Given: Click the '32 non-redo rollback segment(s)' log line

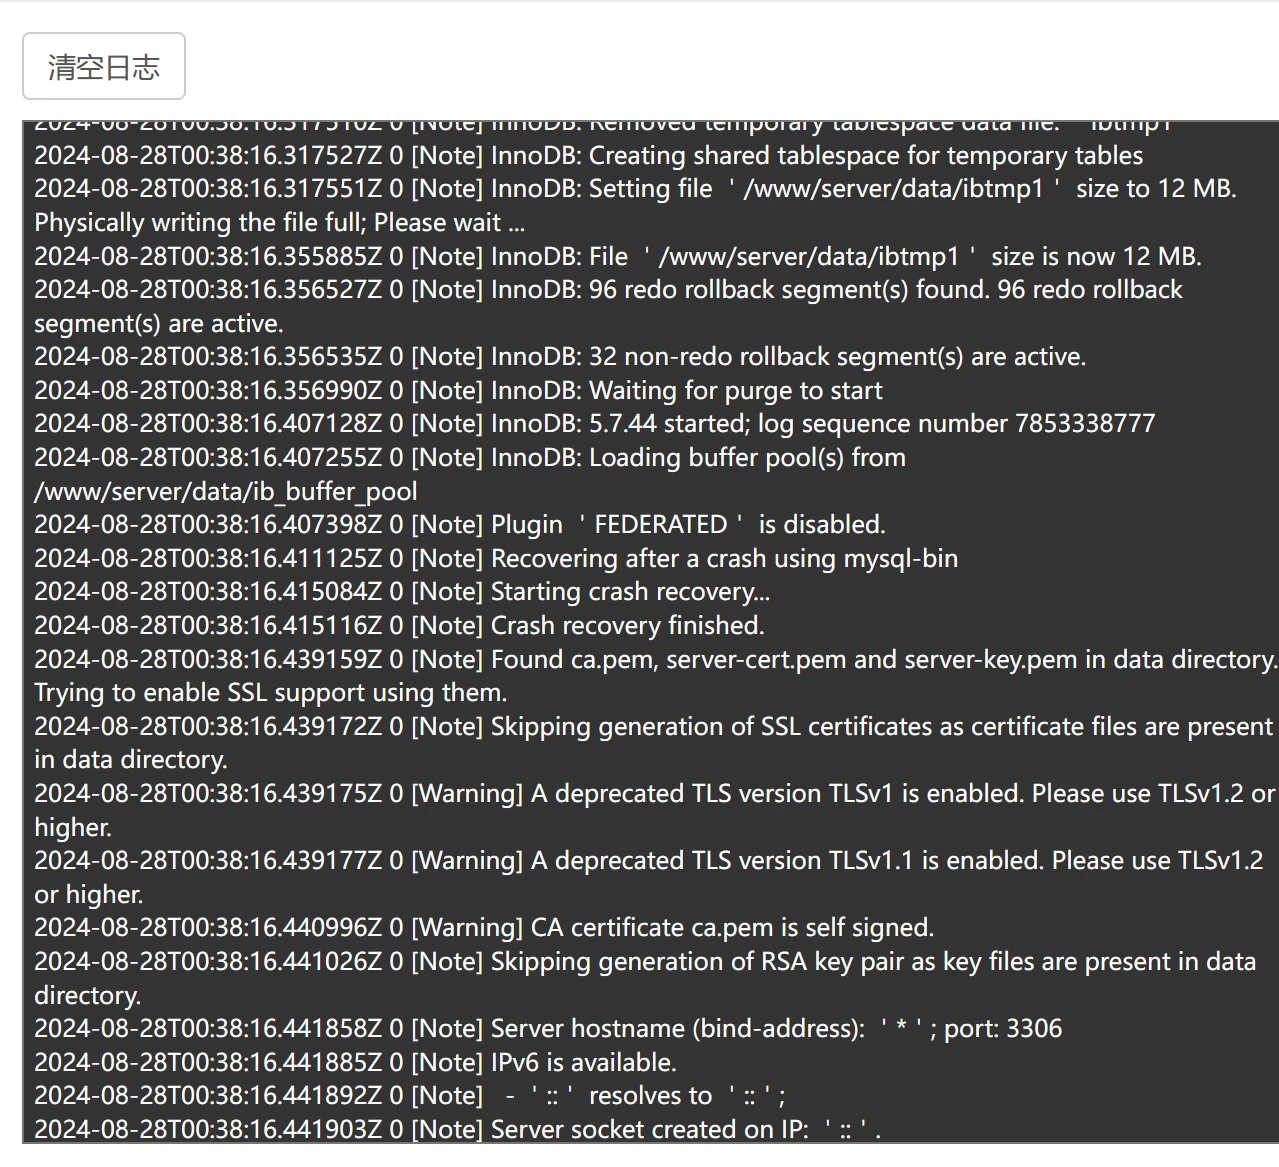Looking at the screenshot, I should click(x=560, y=357).
